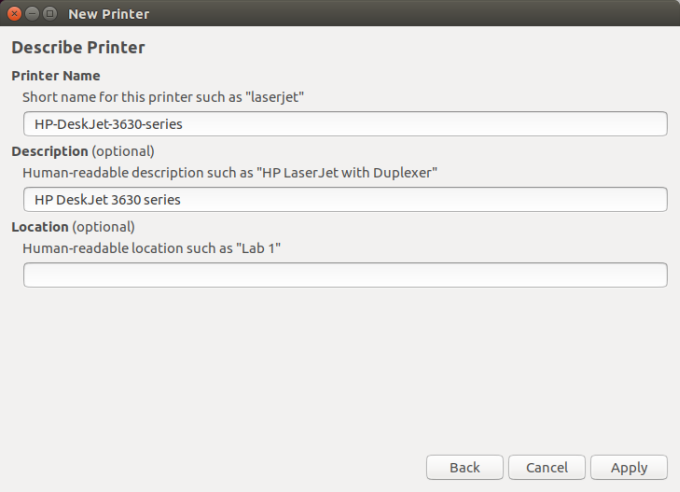Maximize the New Printer window
Image resolution: width=680 pixels, height=492 pixels.
tap(49, 13)
